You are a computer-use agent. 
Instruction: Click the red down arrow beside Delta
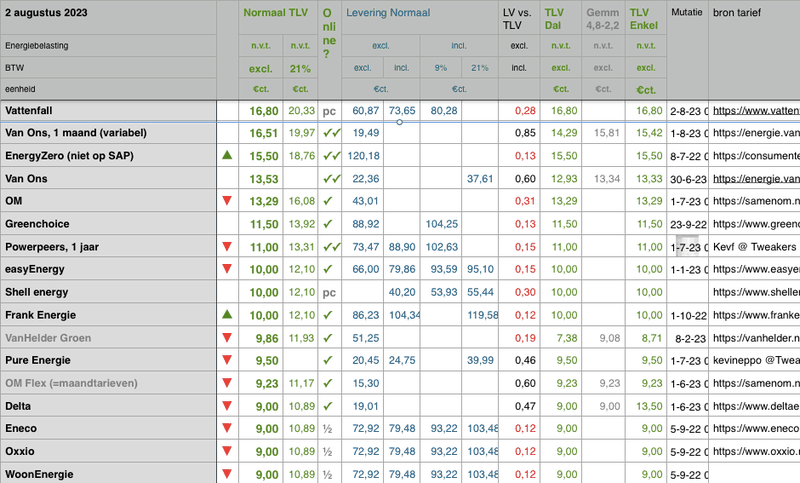pyautogui.click(x=228, y=405)
